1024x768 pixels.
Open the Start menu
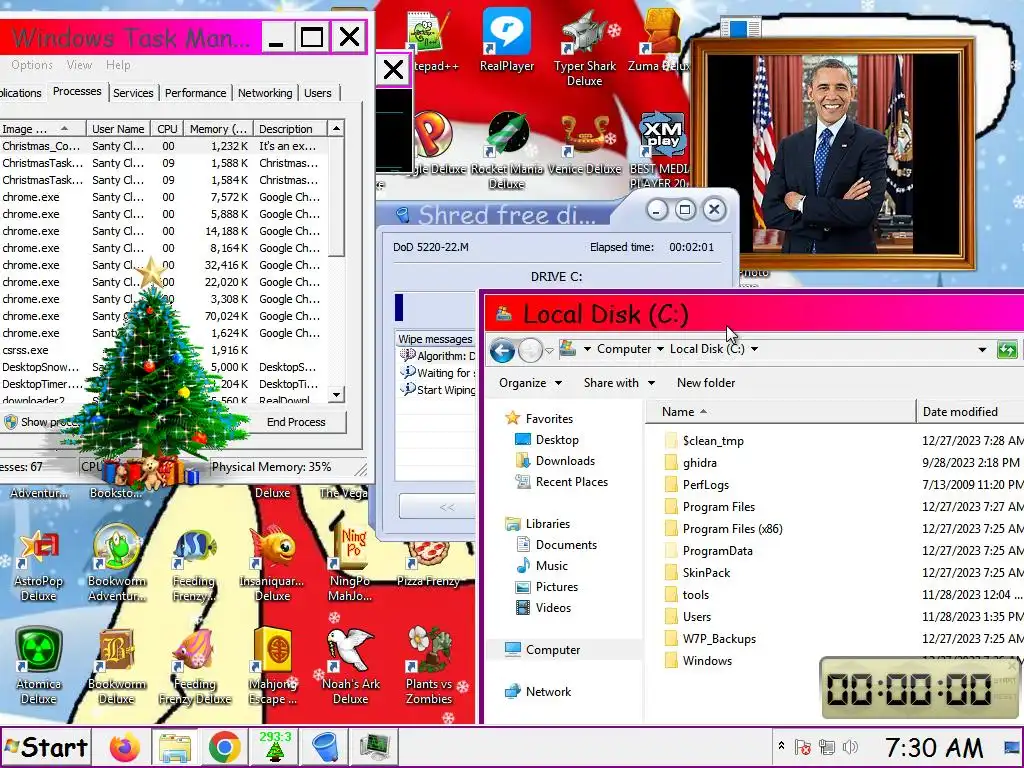coord(46,747)
